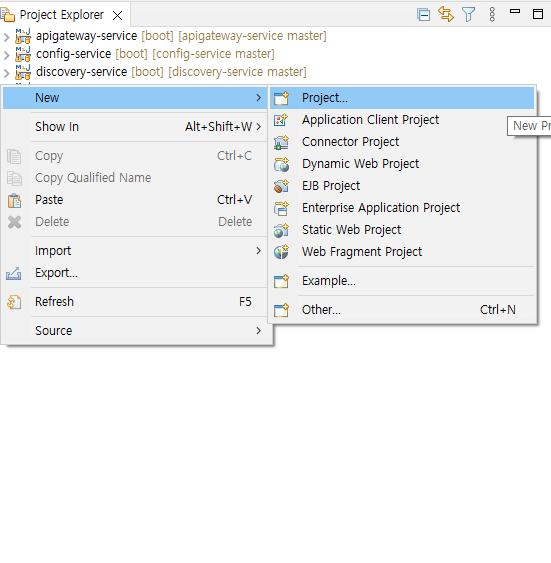Screen dimensions: 551x563
Task: Expand the config-service project node
Action: click(6, 55)
